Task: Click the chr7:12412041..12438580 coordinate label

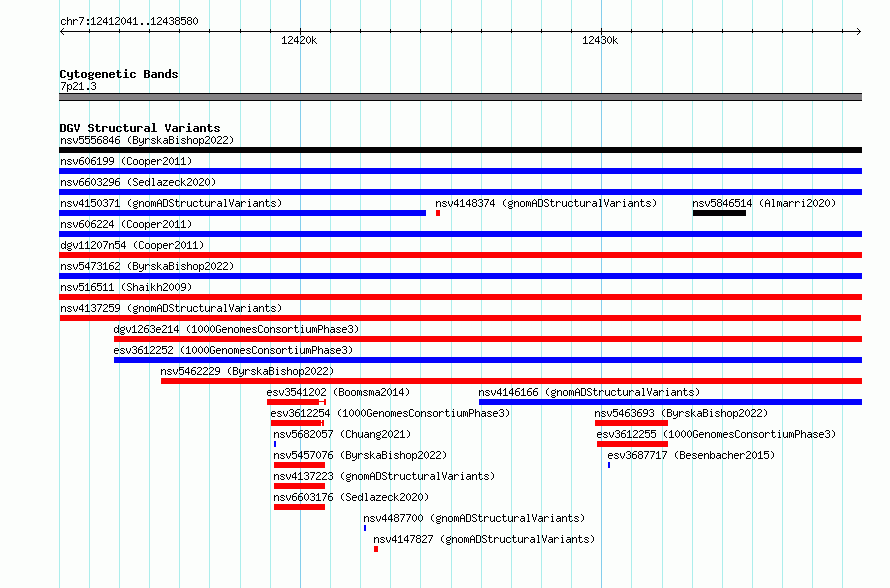Action: click(x=129, y=21)
